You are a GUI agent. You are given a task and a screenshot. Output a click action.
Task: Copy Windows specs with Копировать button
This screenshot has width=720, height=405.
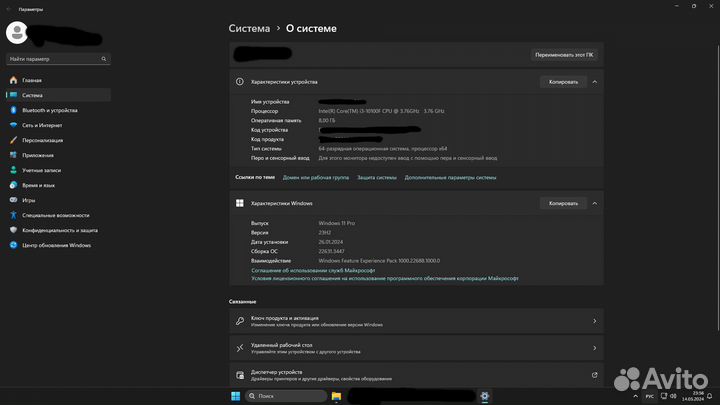(563, 203)
